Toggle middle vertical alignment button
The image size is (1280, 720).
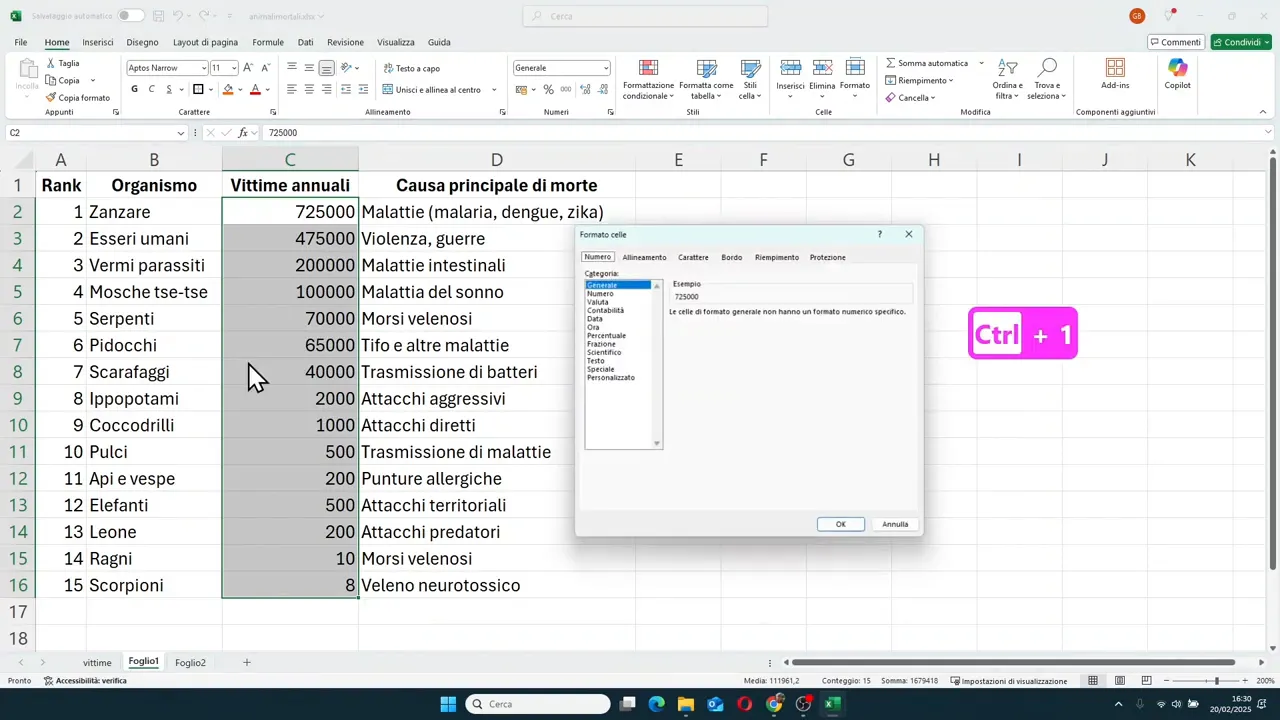point(309,68)
